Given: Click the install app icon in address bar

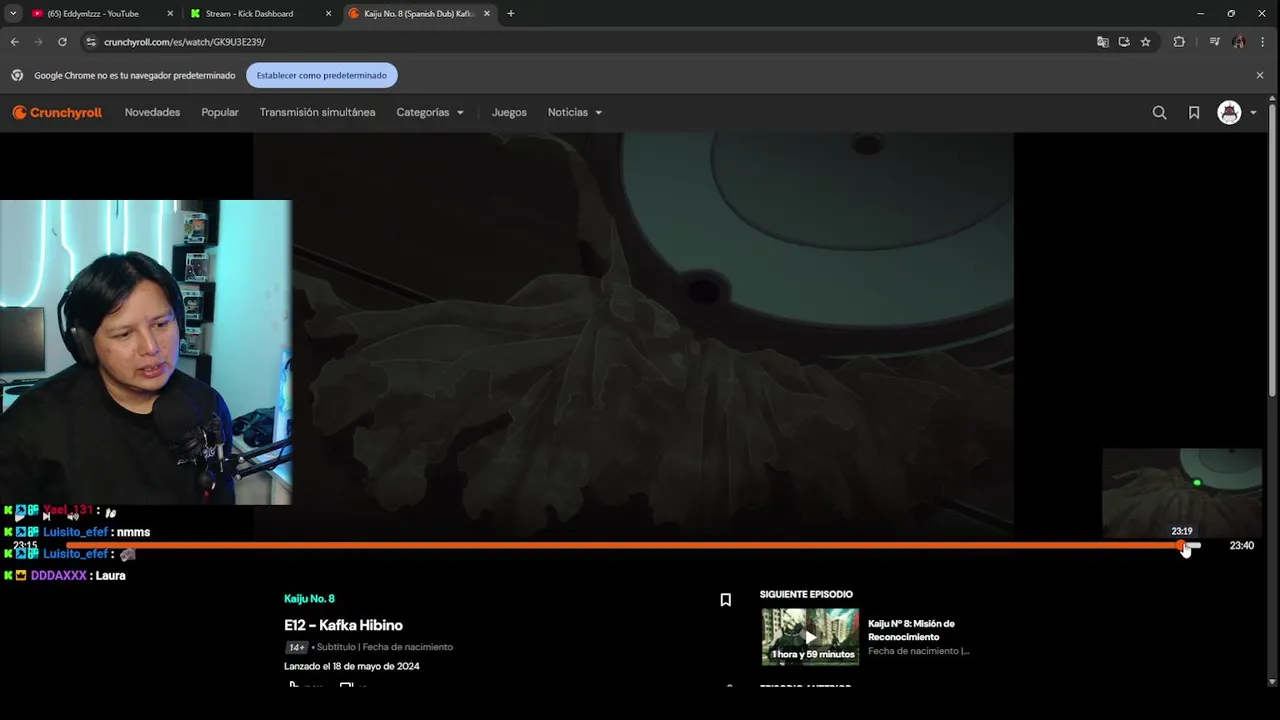Looking at the screenshot, I should (1124, 42).
